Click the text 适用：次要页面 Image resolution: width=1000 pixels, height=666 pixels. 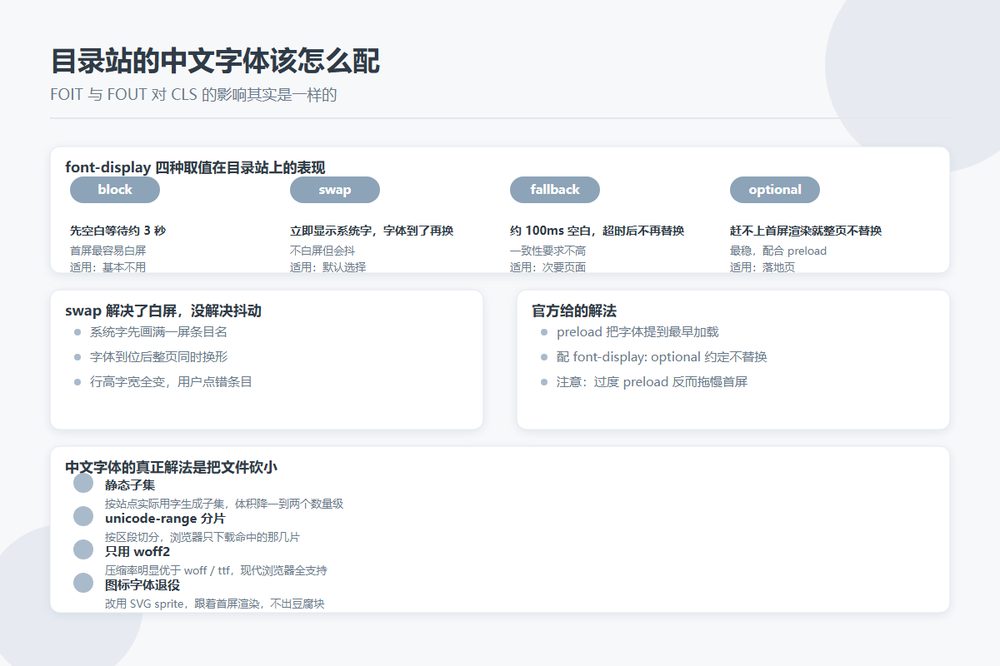(548, 267)
